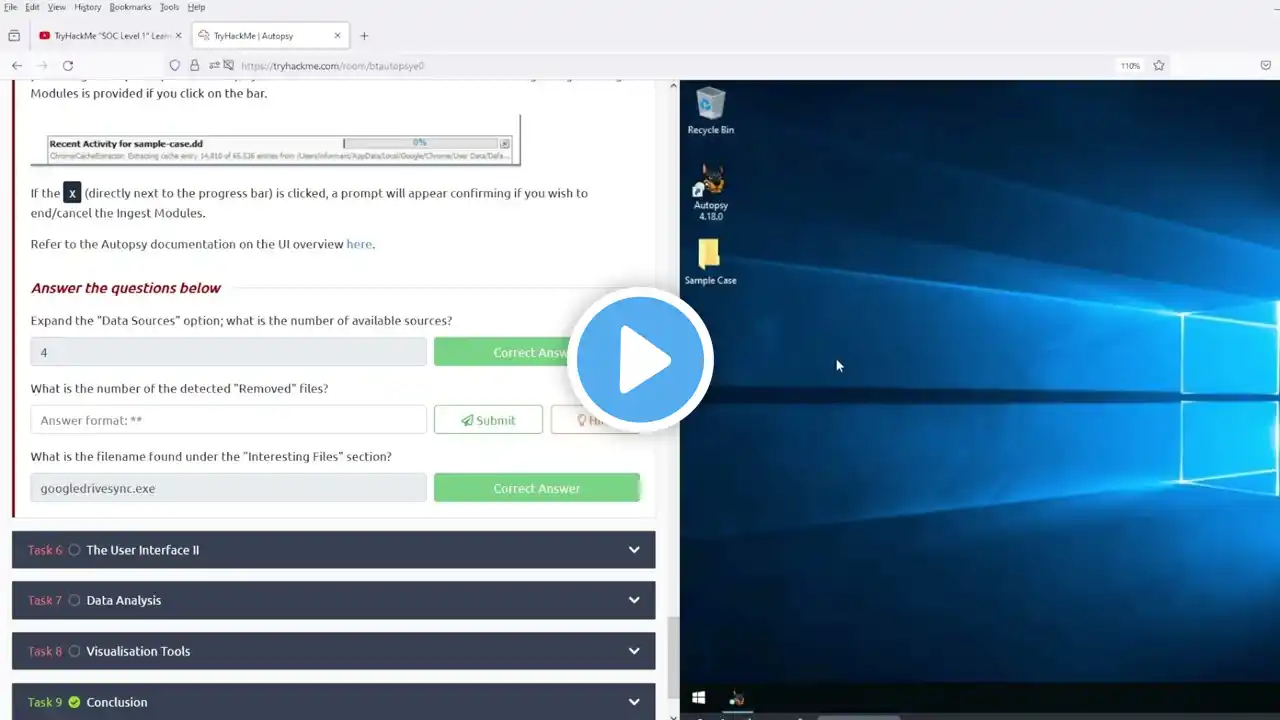1280x720 pixels.
Task: Follow the 'here' documentation link
Action: tap(359, 244)
